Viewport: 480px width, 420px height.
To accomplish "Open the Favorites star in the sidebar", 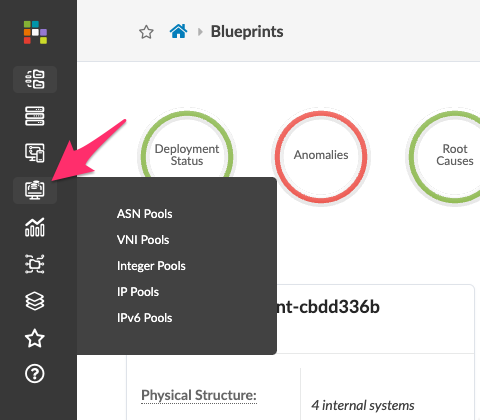I will (x=35, y=338).
